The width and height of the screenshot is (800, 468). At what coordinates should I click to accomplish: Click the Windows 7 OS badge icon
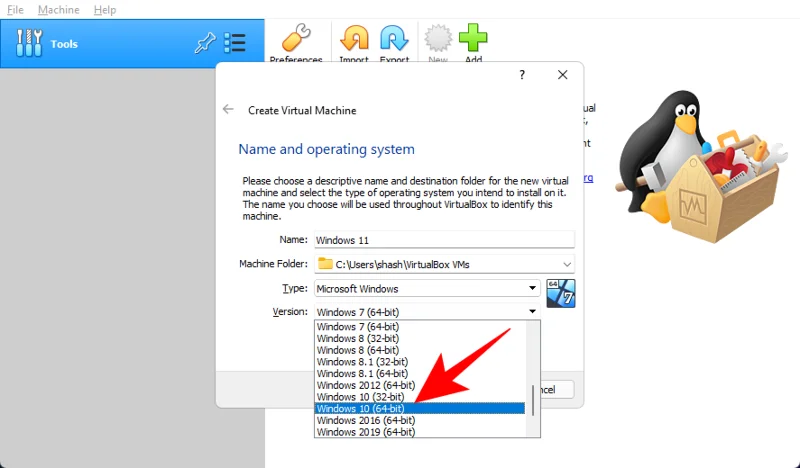[x=561, y=293]
